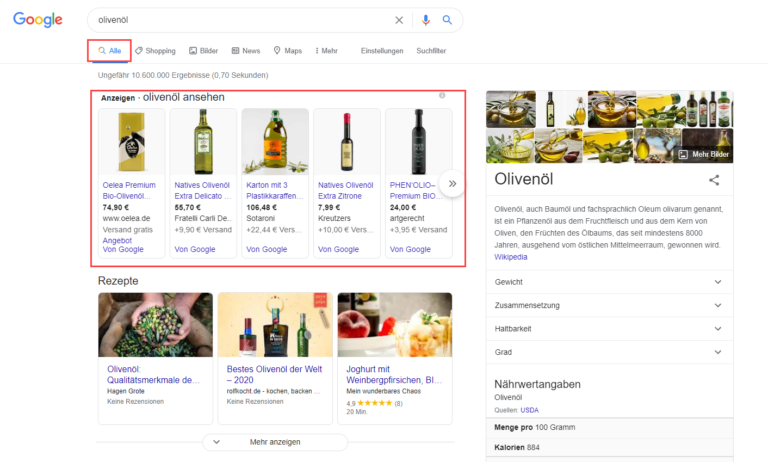The height and width of the screenshot is (462, 768).
Task: Open the Joghurt mit Weinbergpfirsichen recipe link
Action: tap(394, 374)
